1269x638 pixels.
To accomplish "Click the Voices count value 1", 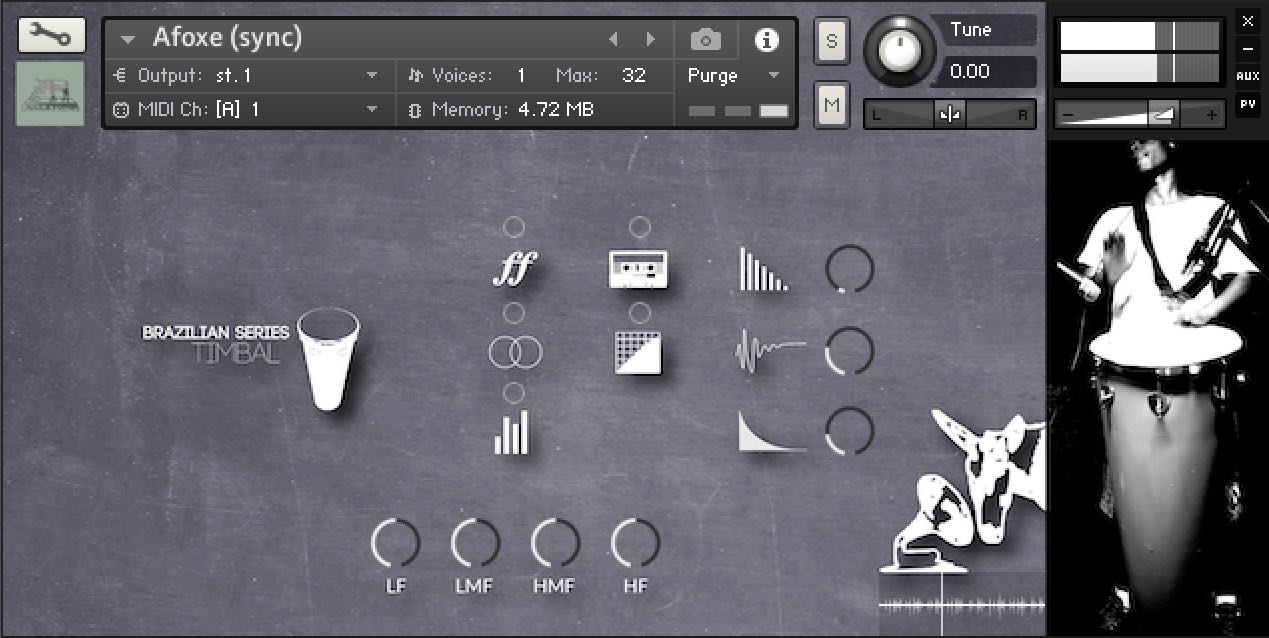I will (x=521, y=75).
